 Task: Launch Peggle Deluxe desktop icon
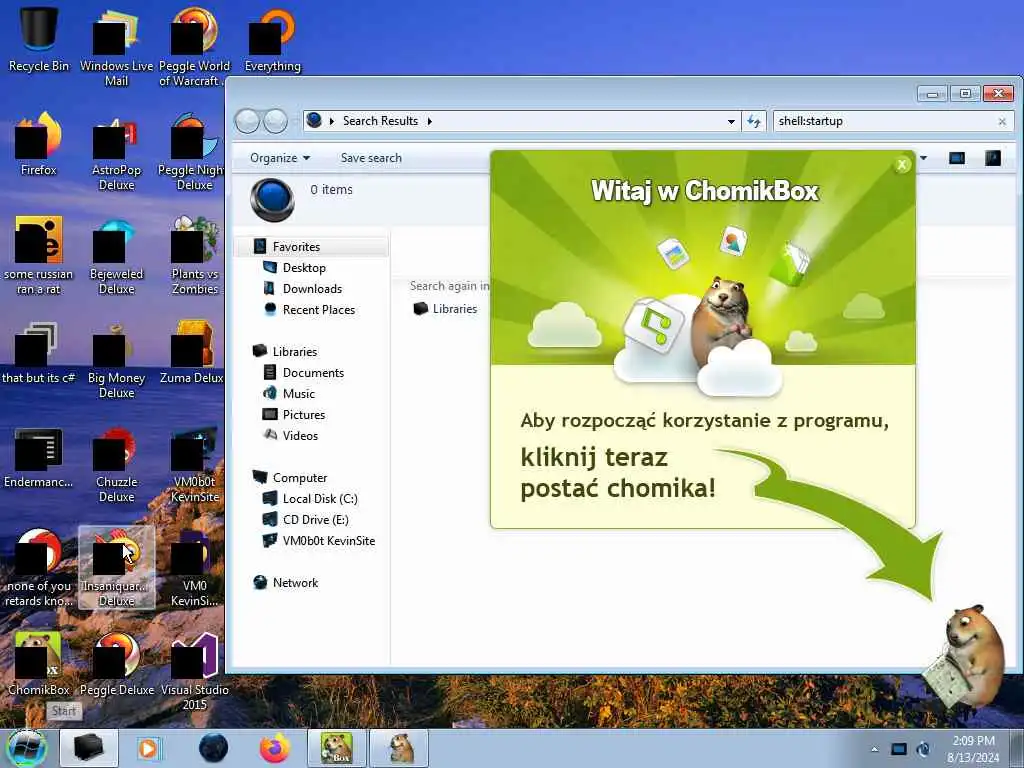(116, 663)
